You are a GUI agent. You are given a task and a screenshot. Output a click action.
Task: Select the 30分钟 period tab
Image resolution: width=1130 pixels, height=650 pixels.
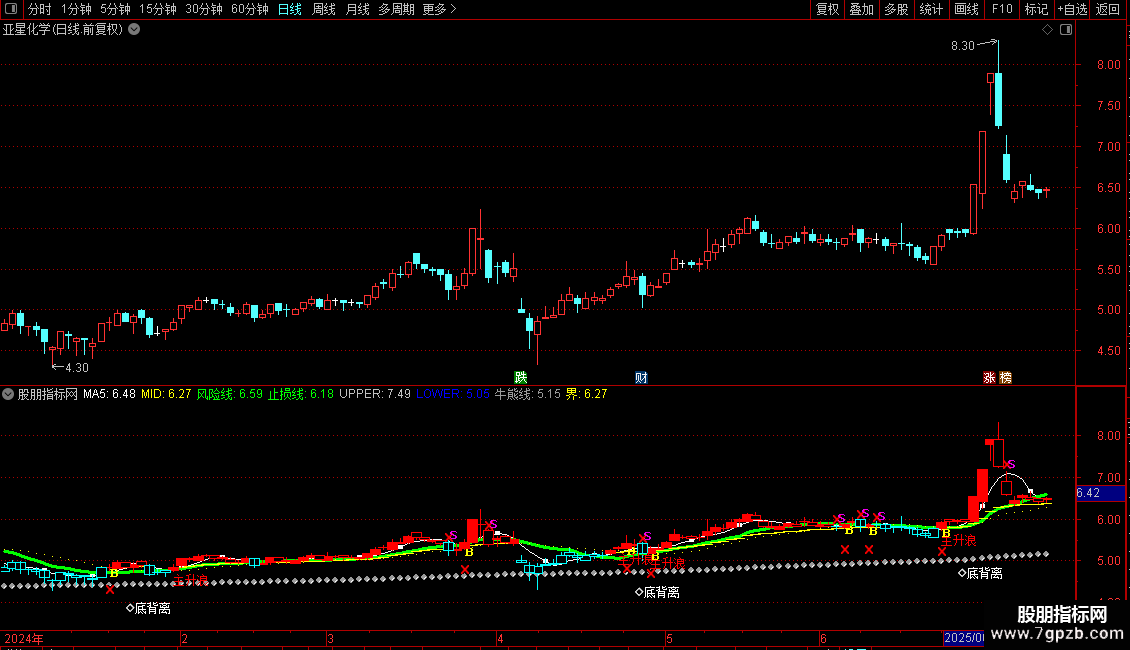(204, 9)
